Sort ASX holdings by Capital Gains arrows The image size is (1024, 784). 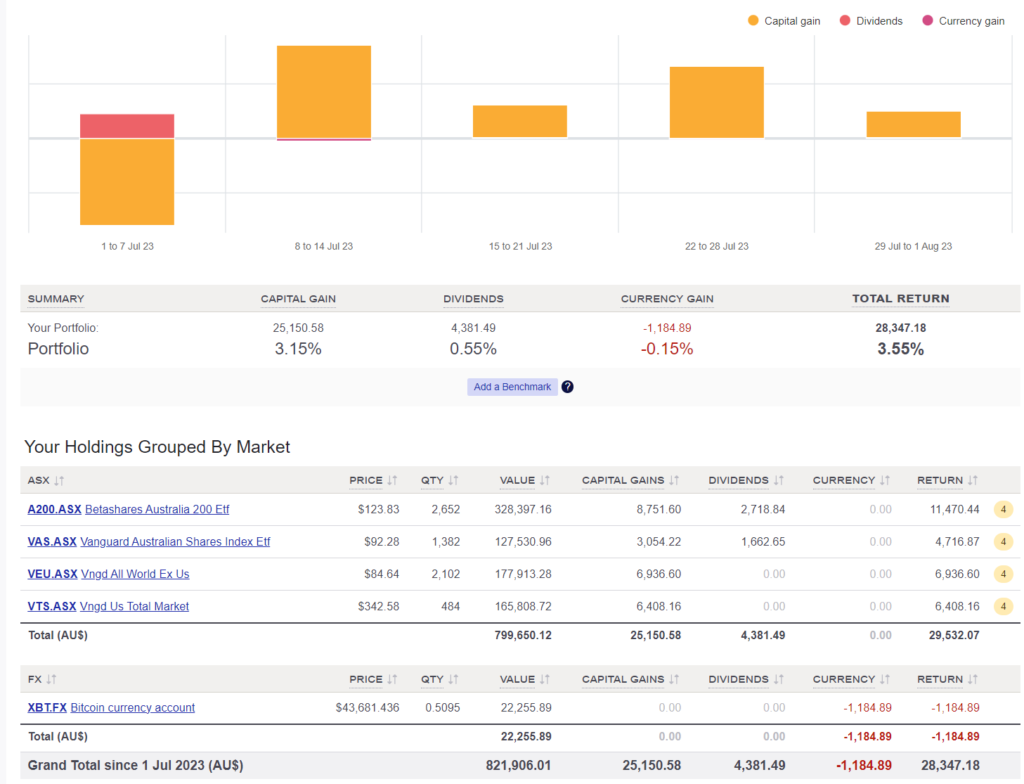coord(674,481)
